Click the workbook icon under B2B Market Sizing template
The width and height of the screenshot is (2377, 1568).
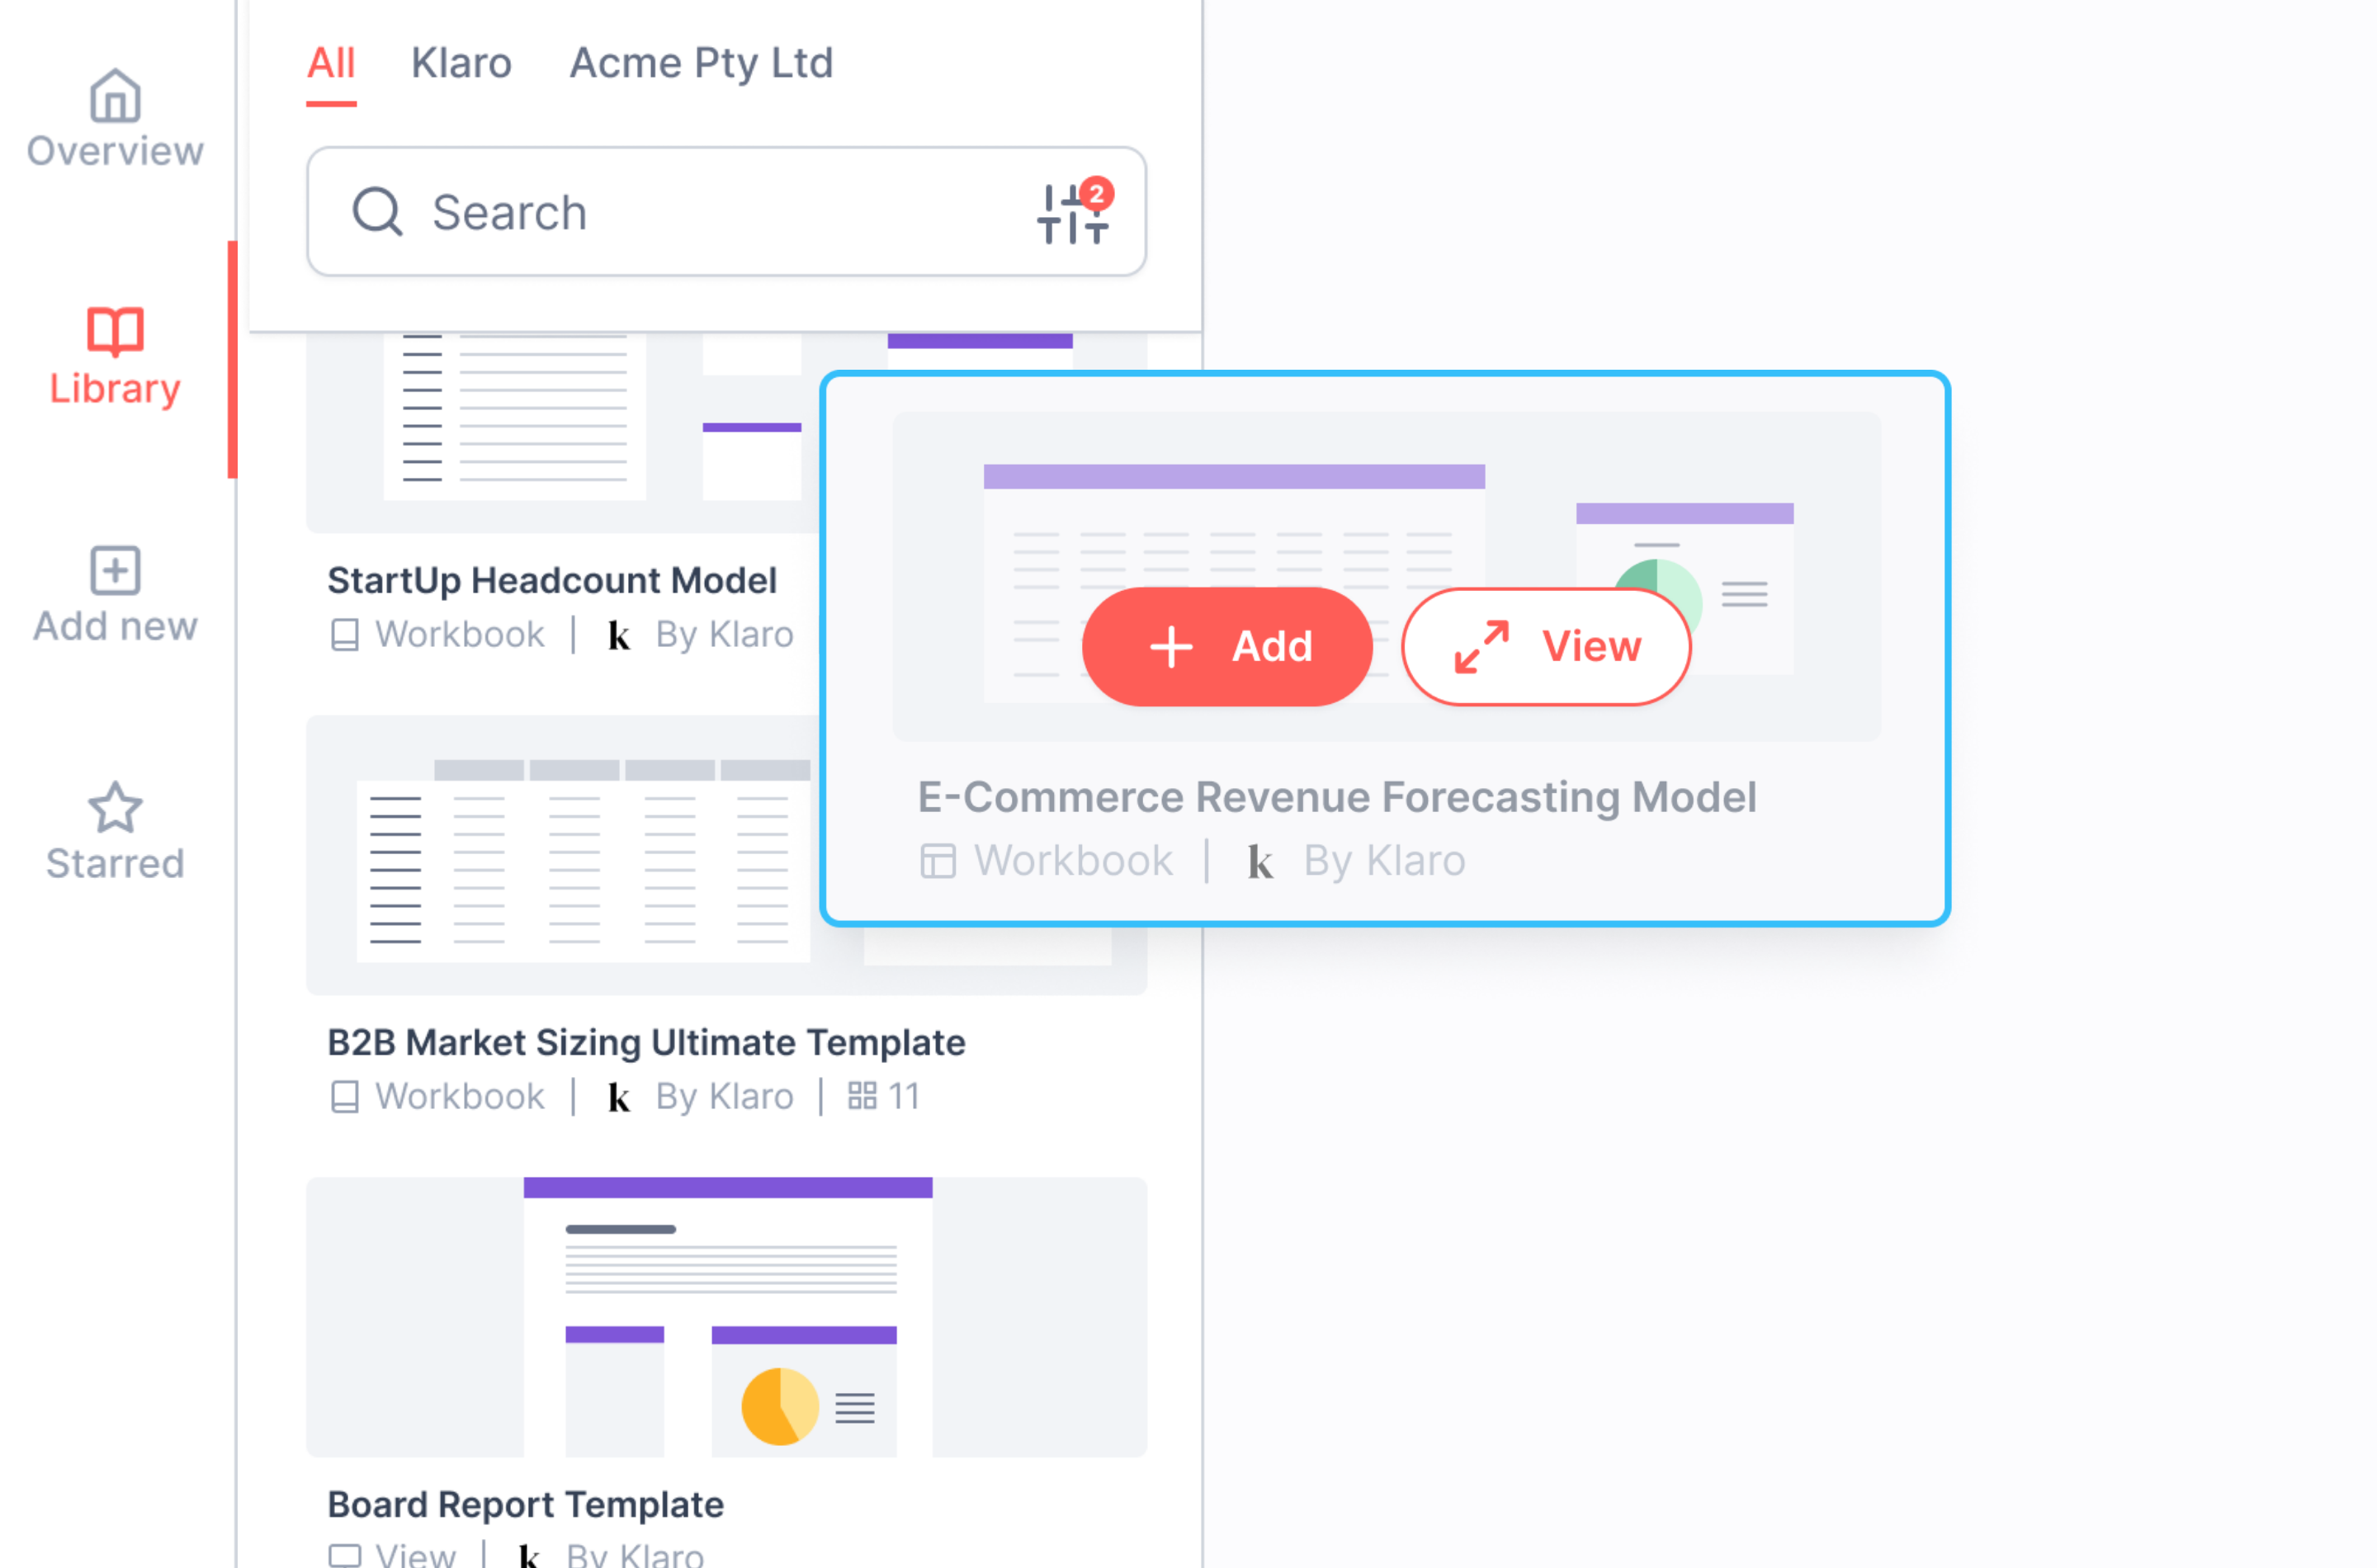click(x=345, y=1096)
